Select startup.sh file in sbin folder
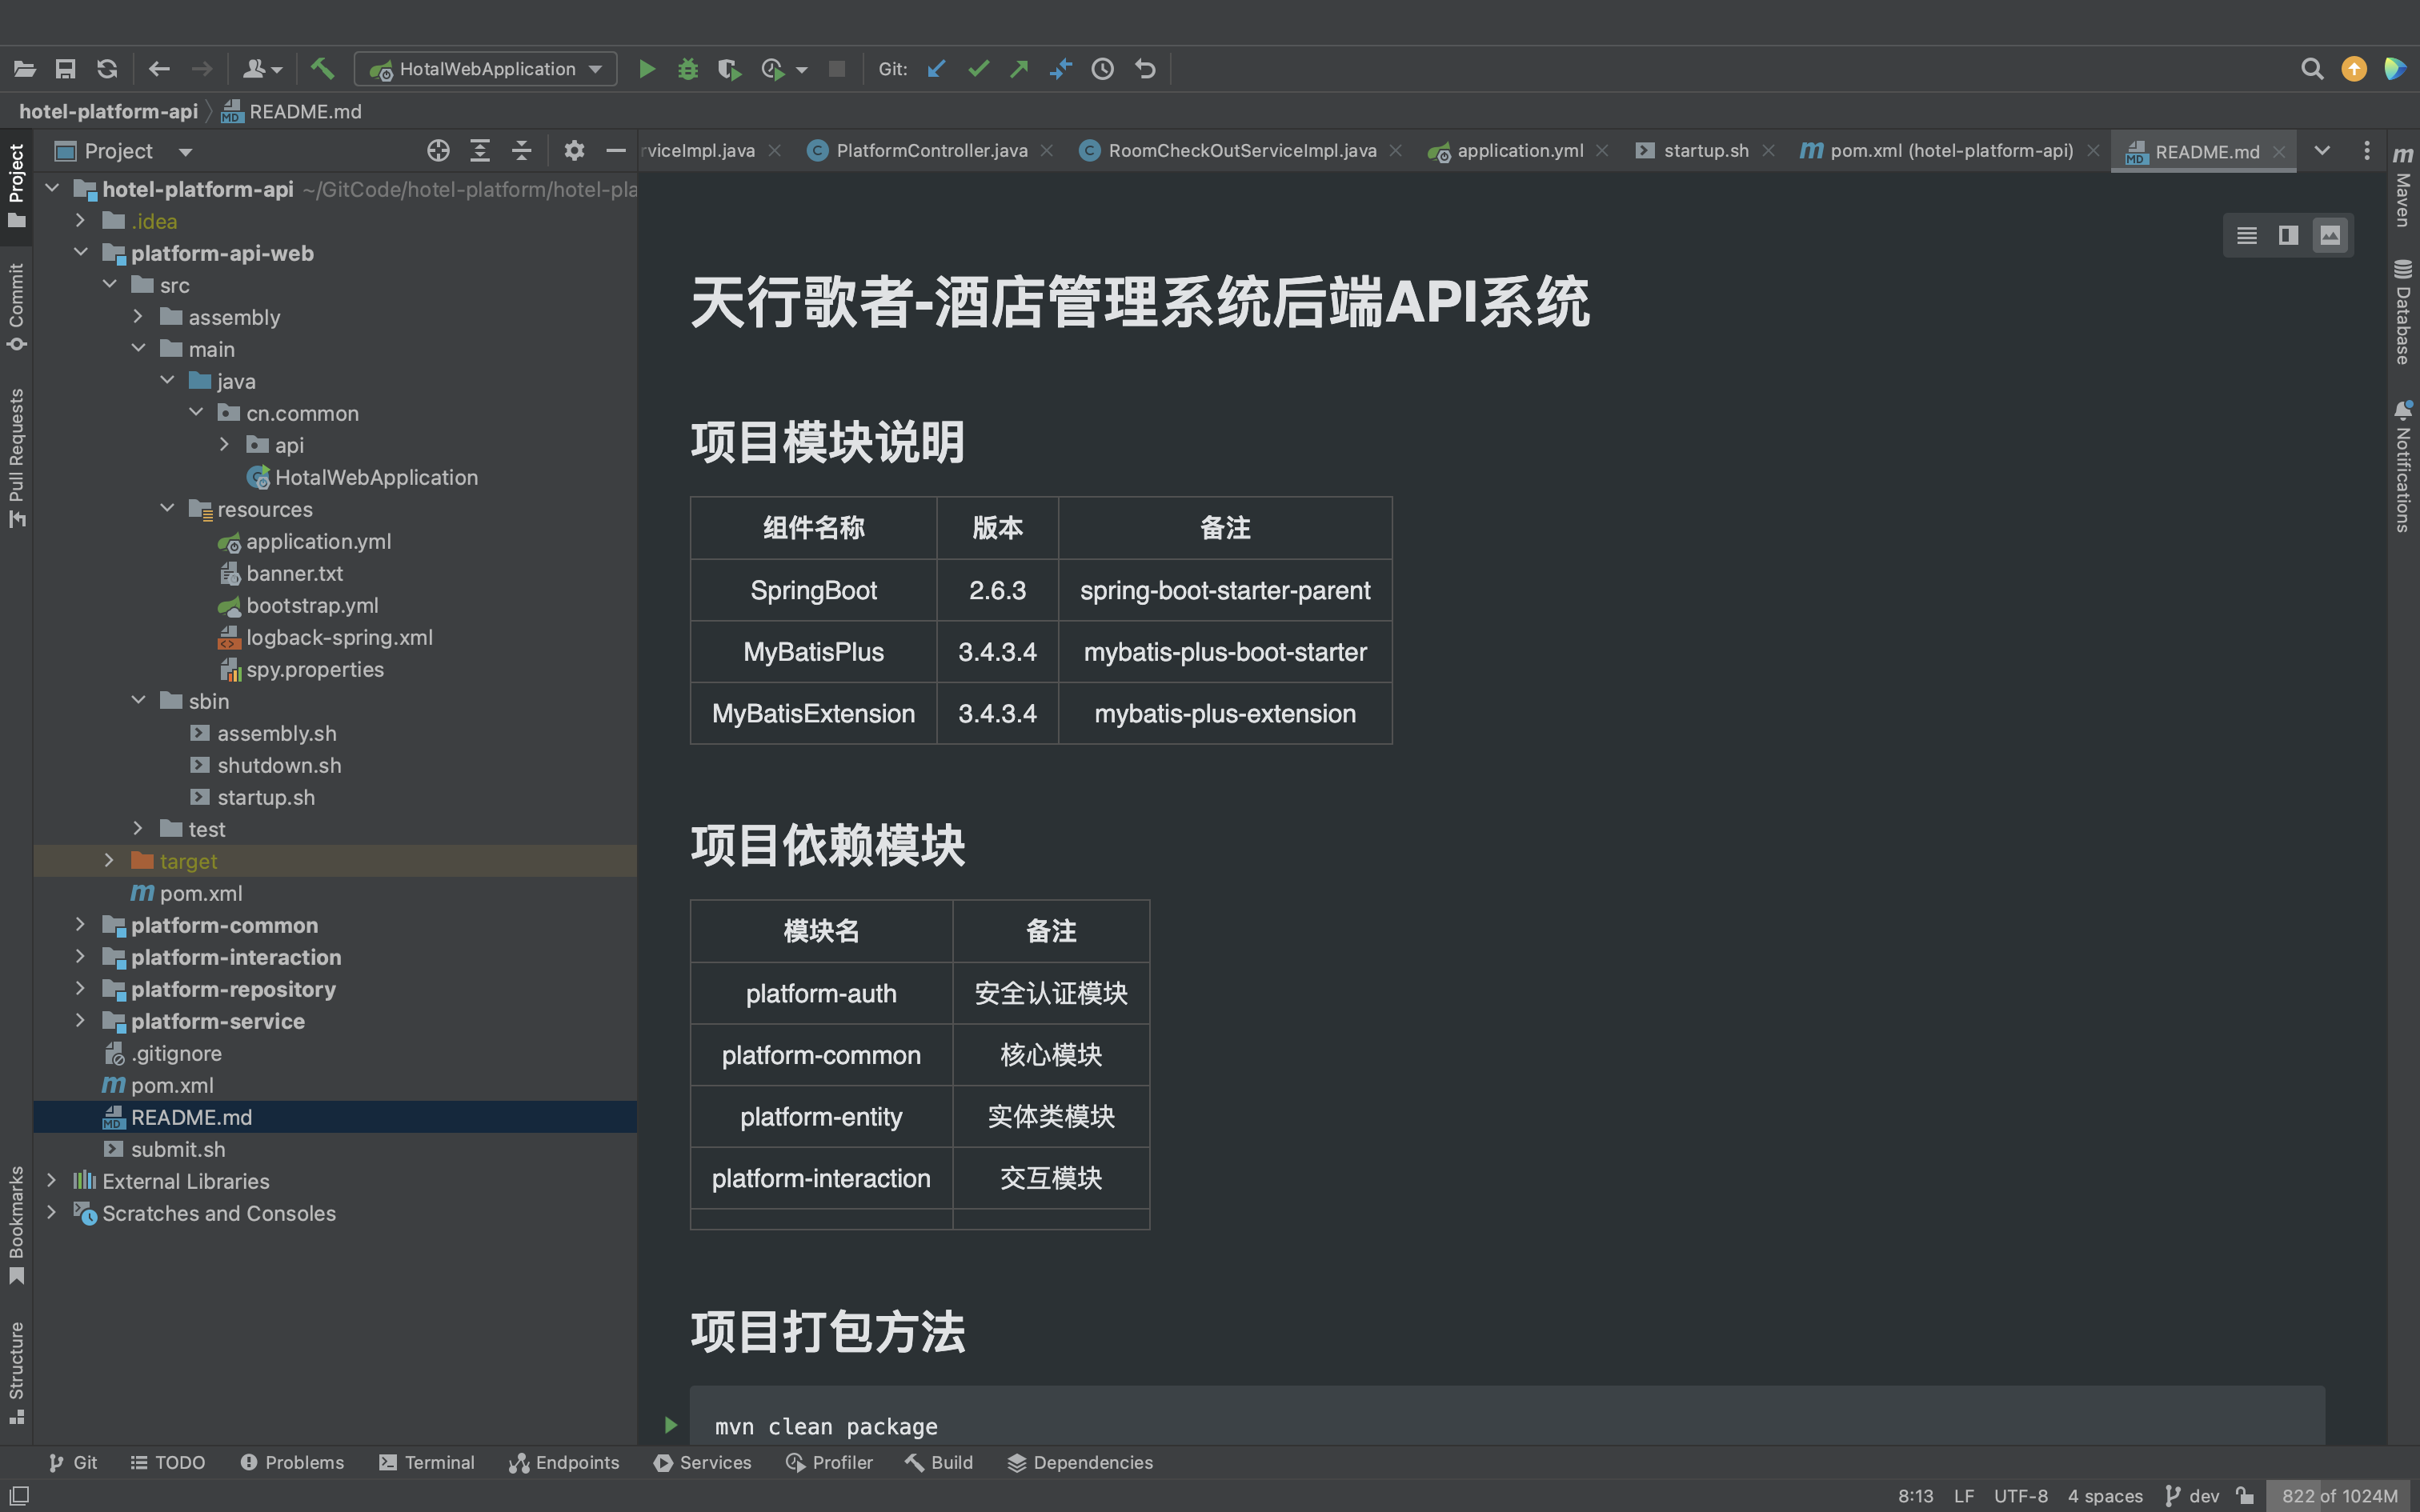The height and width of the screenshot is (1512, 2420). (x=266, y=797)
